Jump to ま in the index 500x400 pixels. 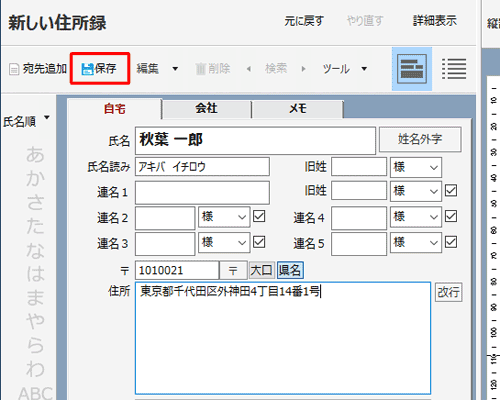(x=35, y=298)
